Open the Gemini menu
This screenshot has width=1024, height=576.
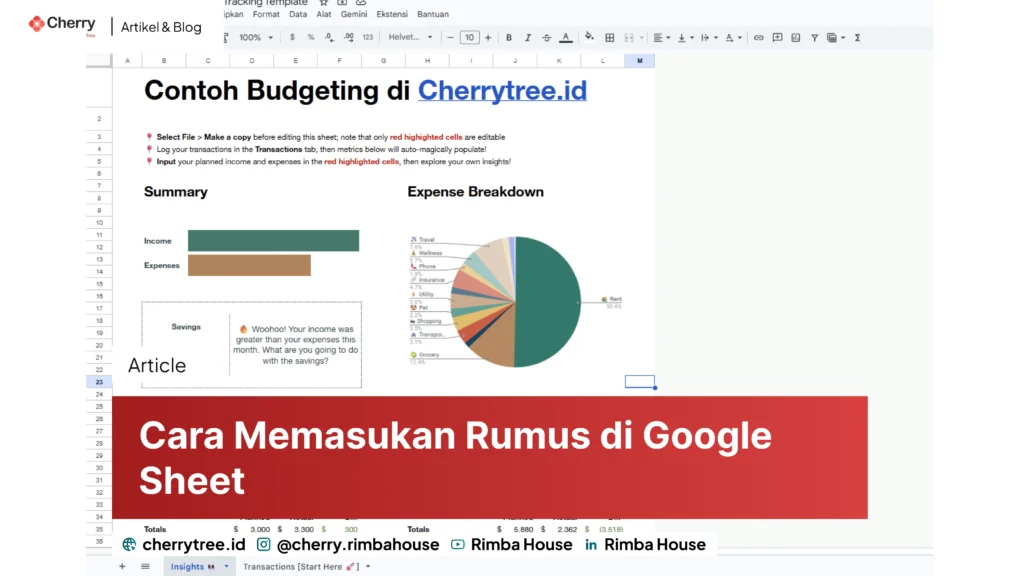coord(354,14)
